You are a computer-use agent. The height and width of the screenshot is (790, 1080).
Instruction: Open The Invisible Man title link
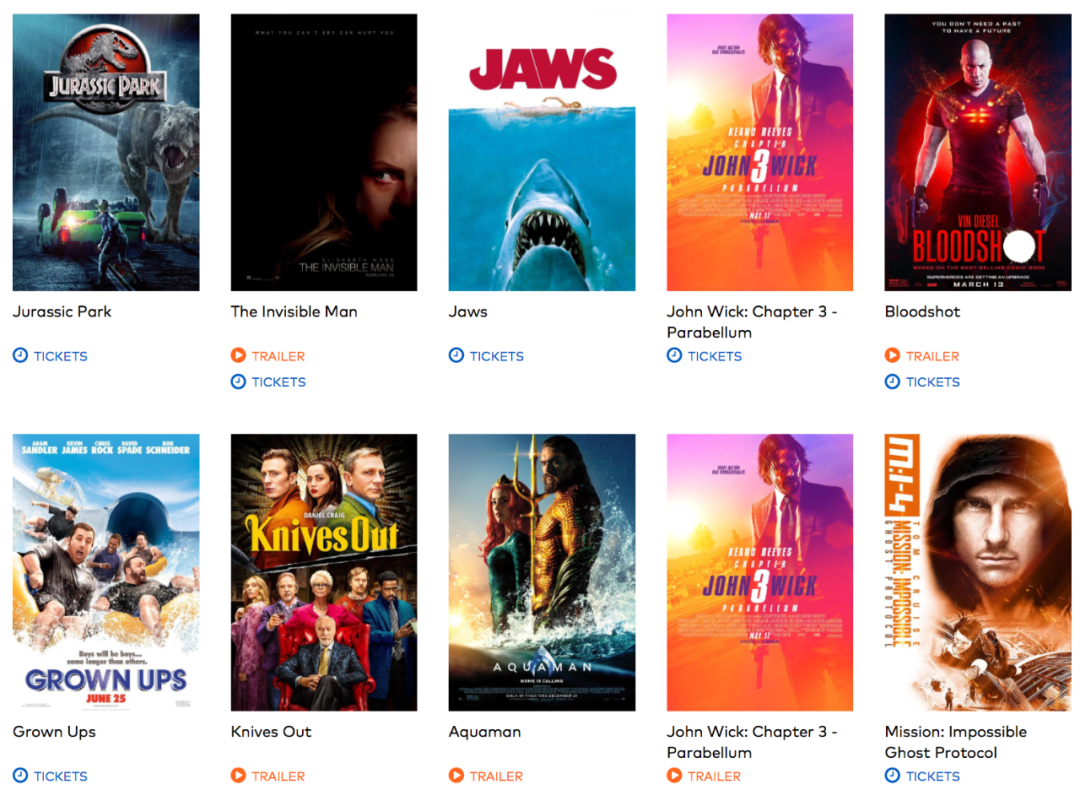tap(294, 311)
